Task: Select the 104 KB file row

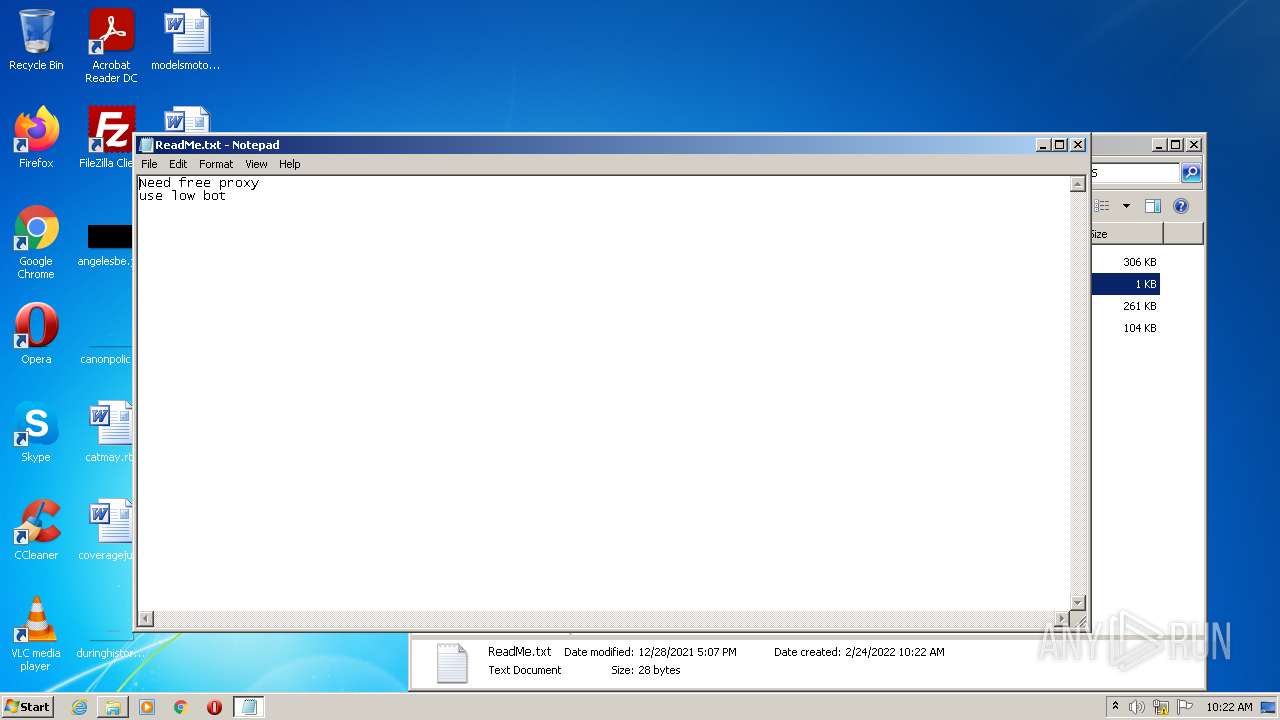Action: click(1125, 328)
